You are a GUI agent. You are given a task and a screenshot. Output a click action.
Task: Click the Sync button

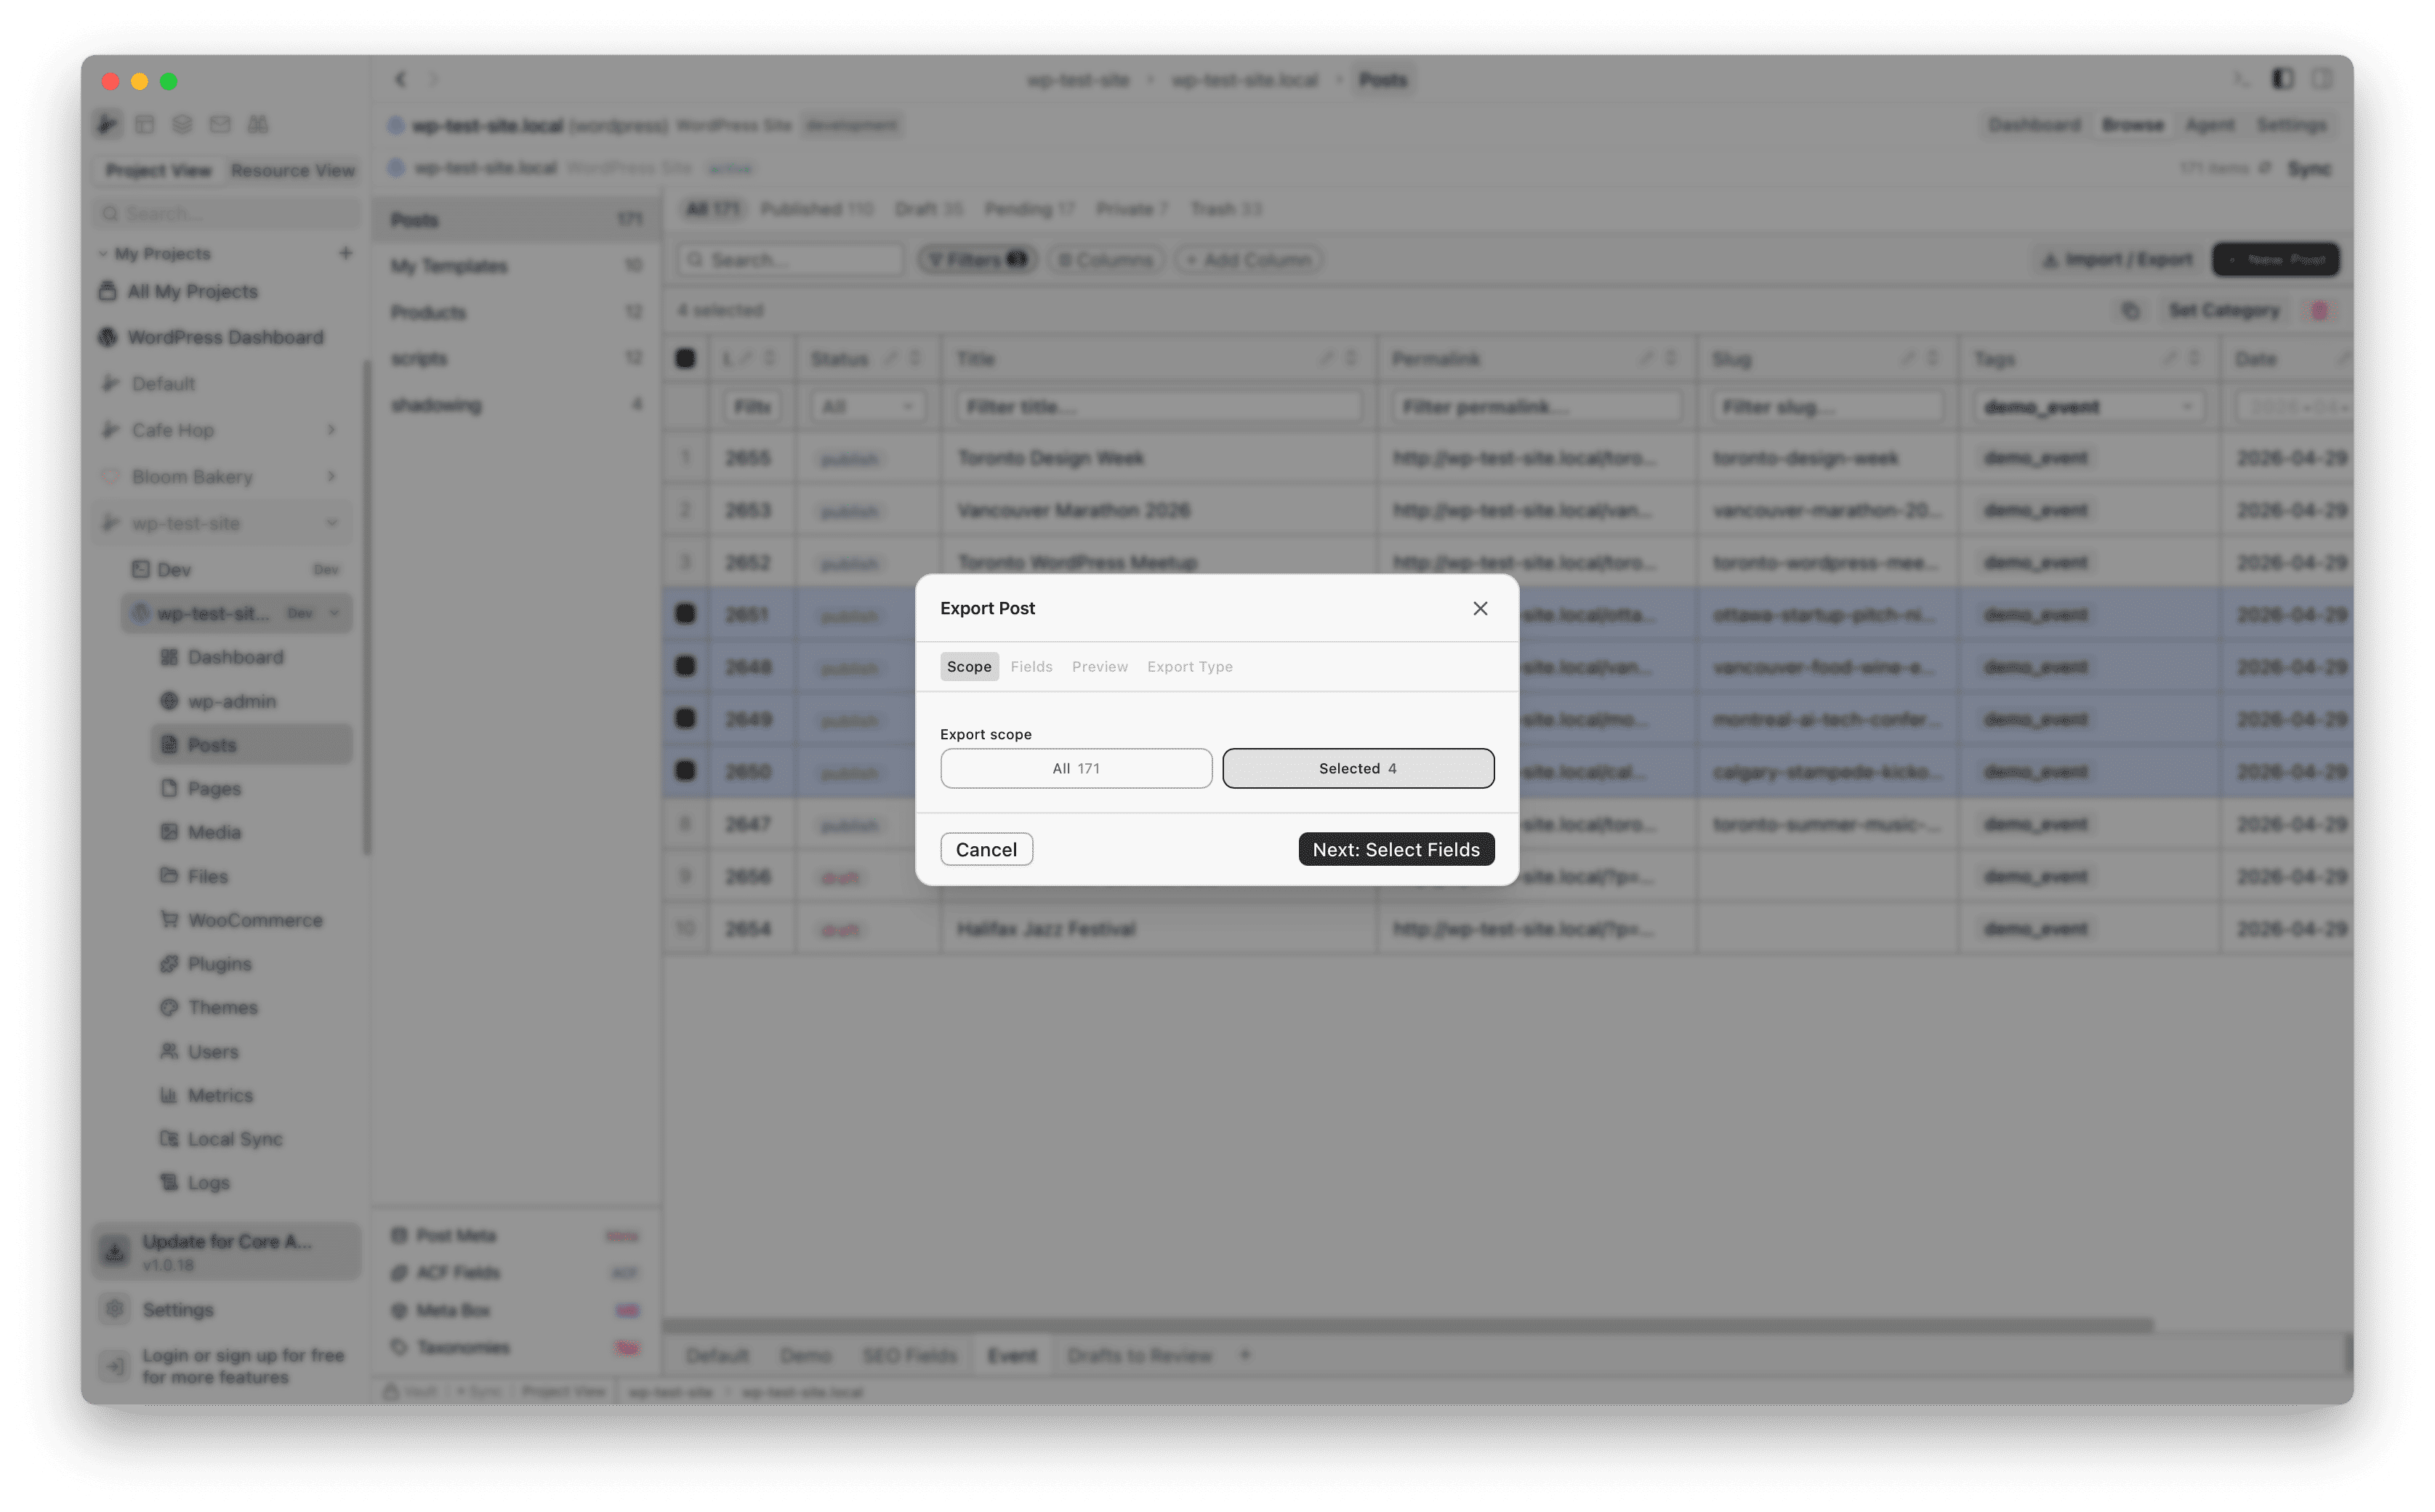(x=2309, y=169)
